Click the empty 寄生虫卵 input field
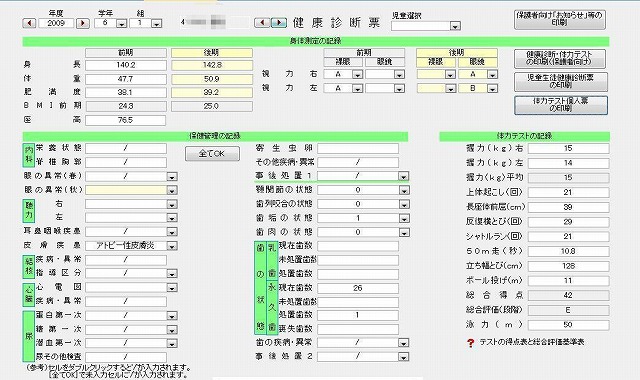The height and width of the screenshot is (380, 640). [x=358, y=149]
